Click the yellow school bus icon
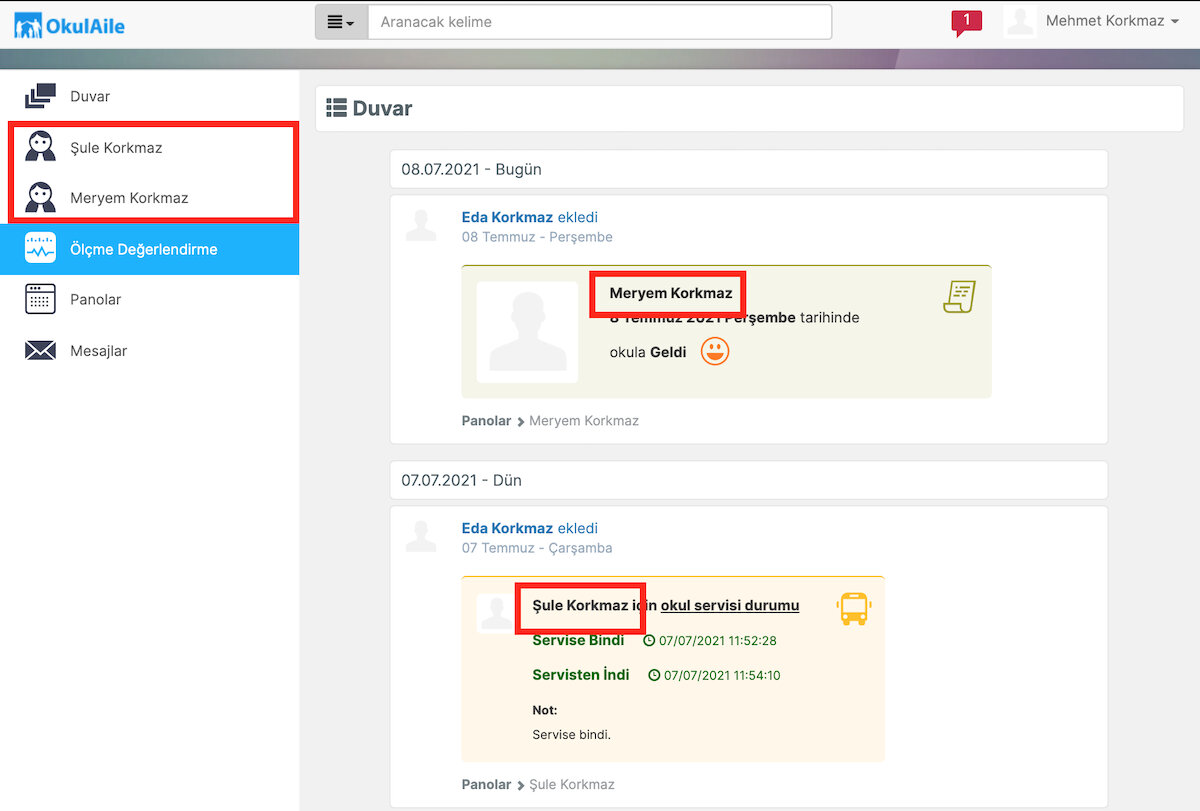This screenshot has height=811, width=1200. [x=854, y=608]
